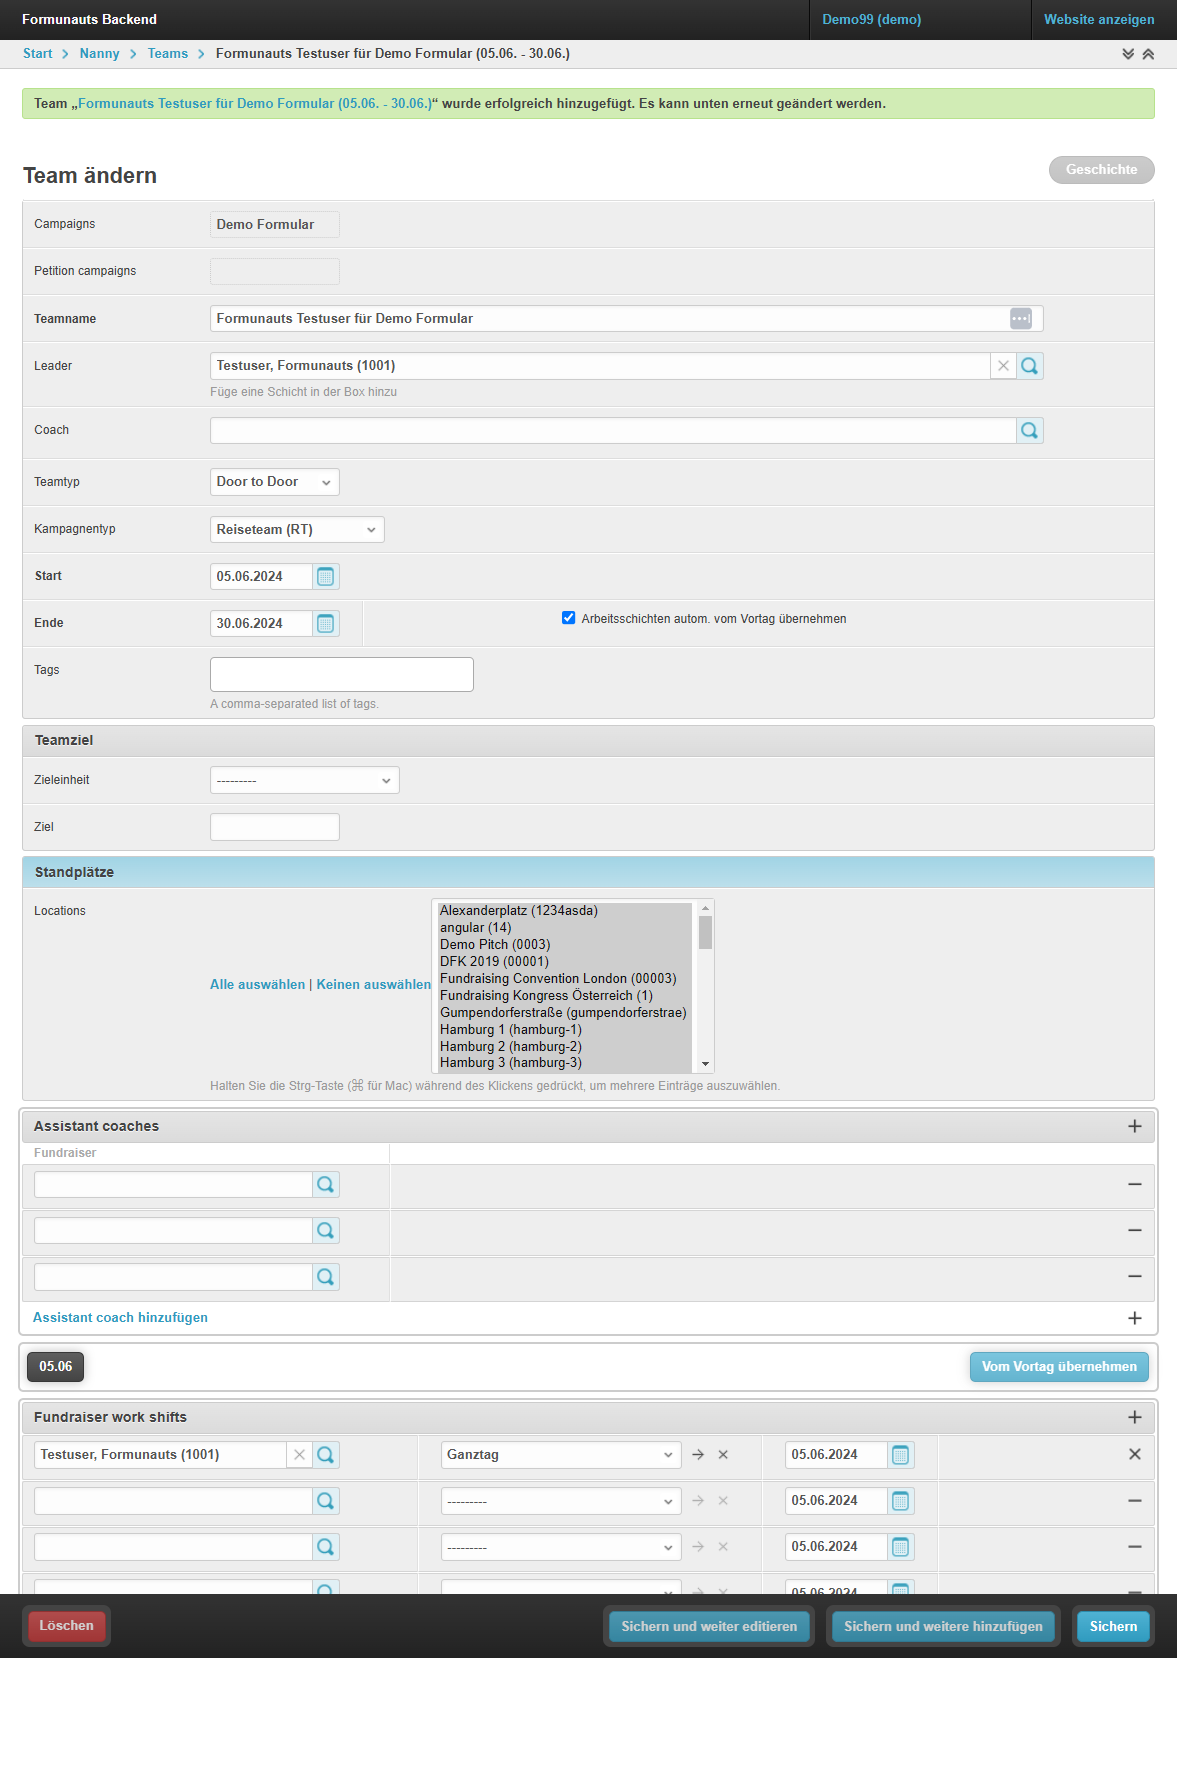Click the ellipsis icon in Teamname field
The image size is (1177, 1790).
1020,319
